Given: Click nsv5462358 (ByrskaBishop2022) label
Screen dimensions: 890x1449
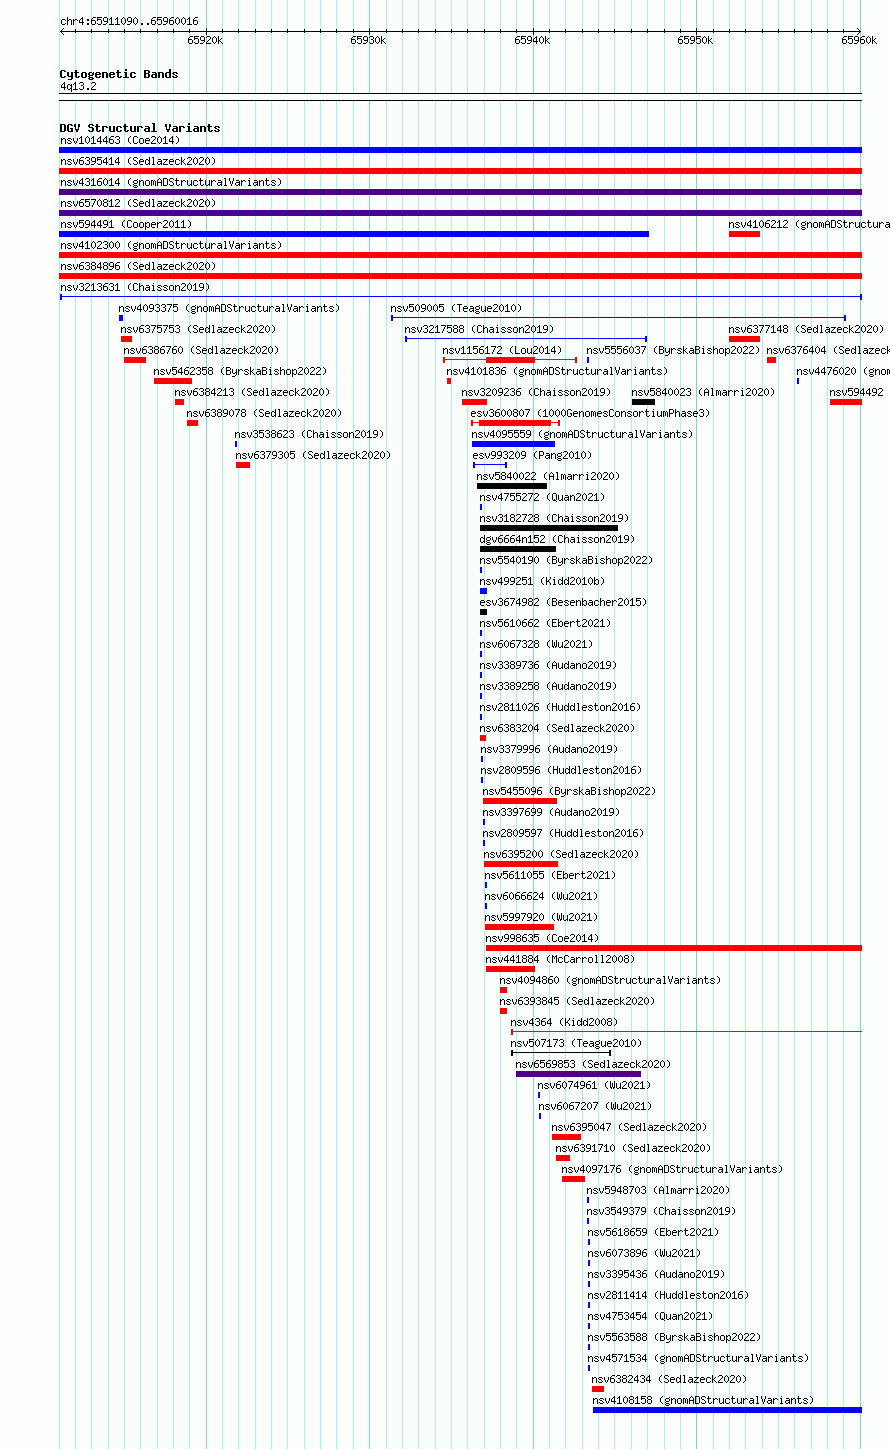Looking at the screenshot, I should click(240, 371).
